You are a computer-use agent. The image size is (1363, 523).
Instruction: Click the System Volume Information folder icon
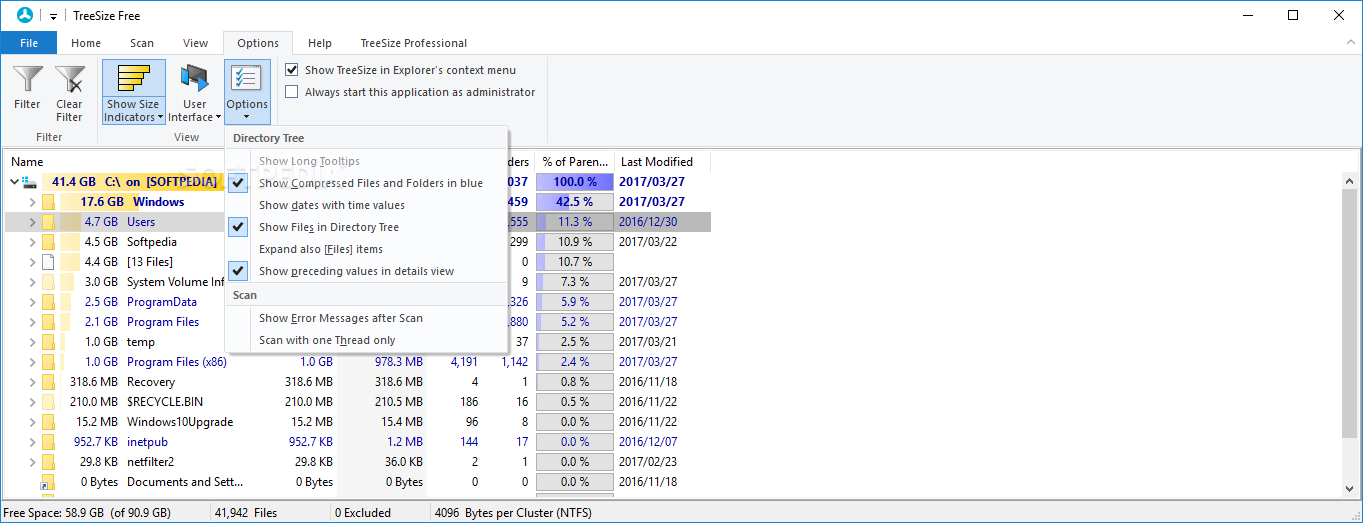click(47, 282)
